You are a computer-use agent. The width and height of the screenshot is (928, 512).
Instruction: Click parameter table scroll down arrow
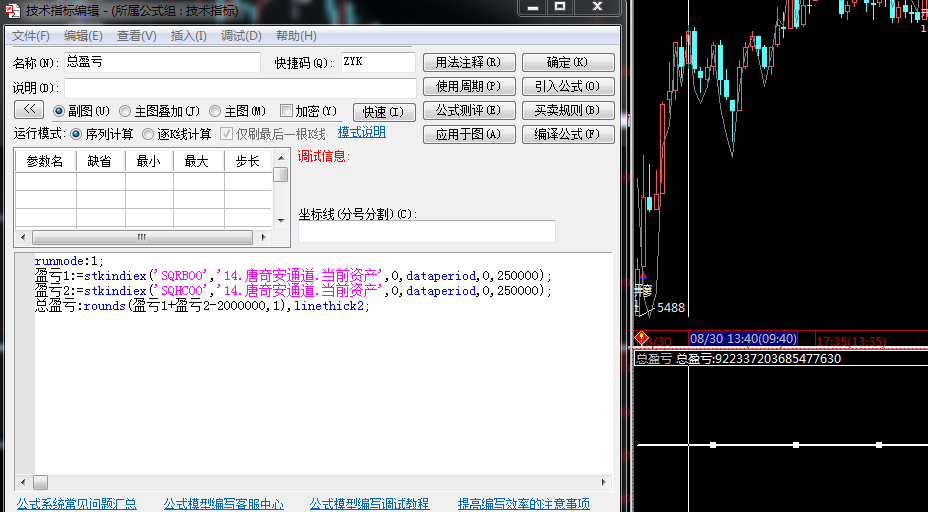281,221
